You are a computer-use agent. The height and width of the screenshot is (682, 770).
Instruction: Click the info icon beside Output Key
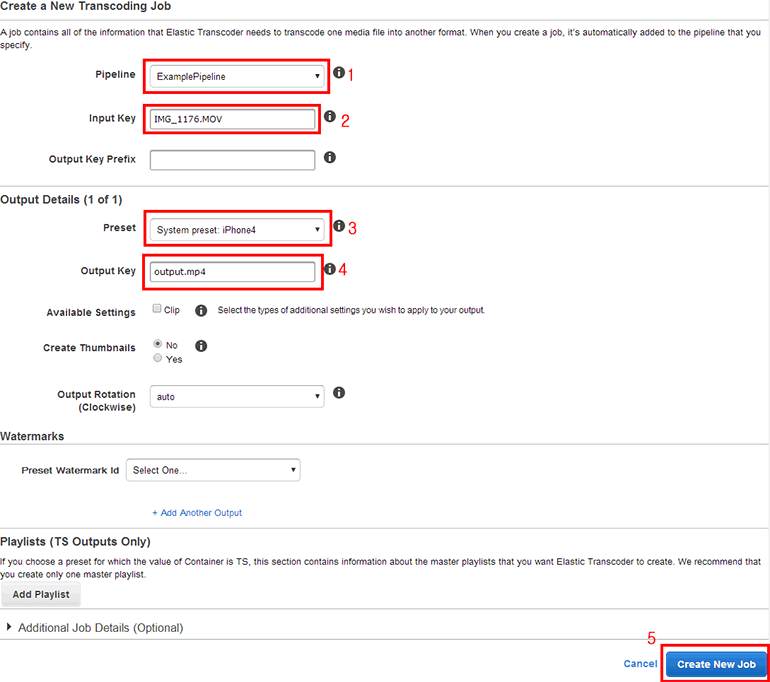coord(330,269)
